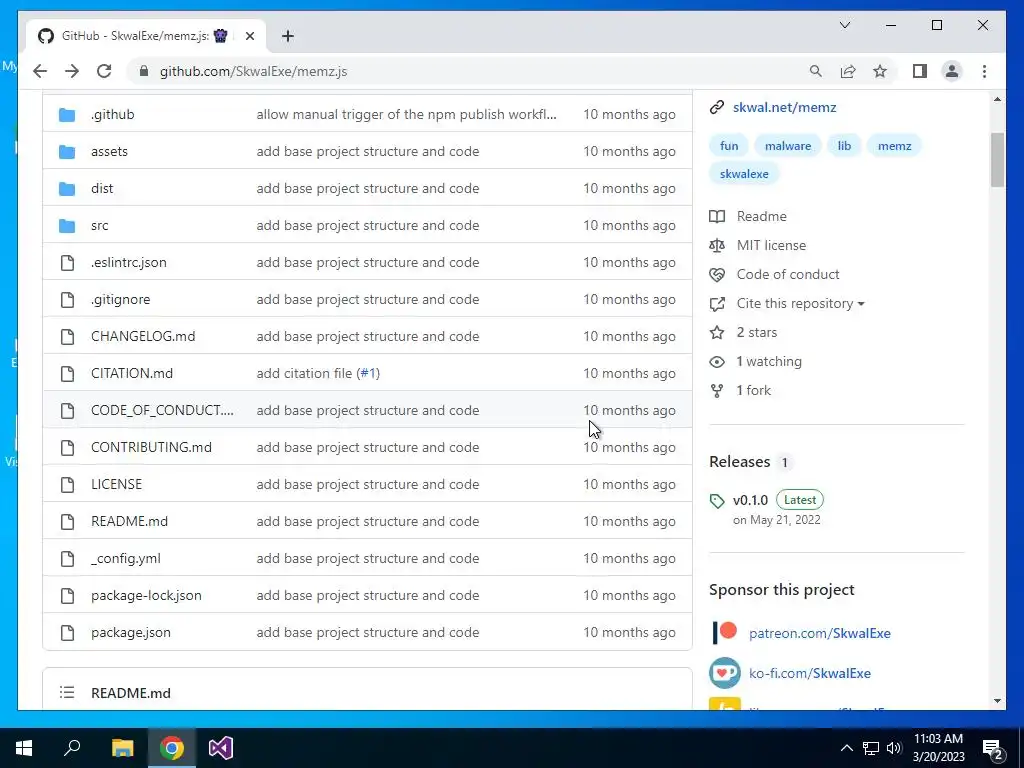The image size is (1024, 768).
Task: Open the Releases heading
Action: [x=740, y=462]
